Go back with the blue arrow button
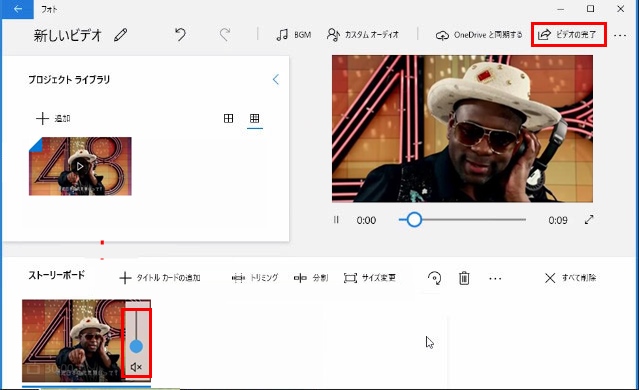 point(18,9)
